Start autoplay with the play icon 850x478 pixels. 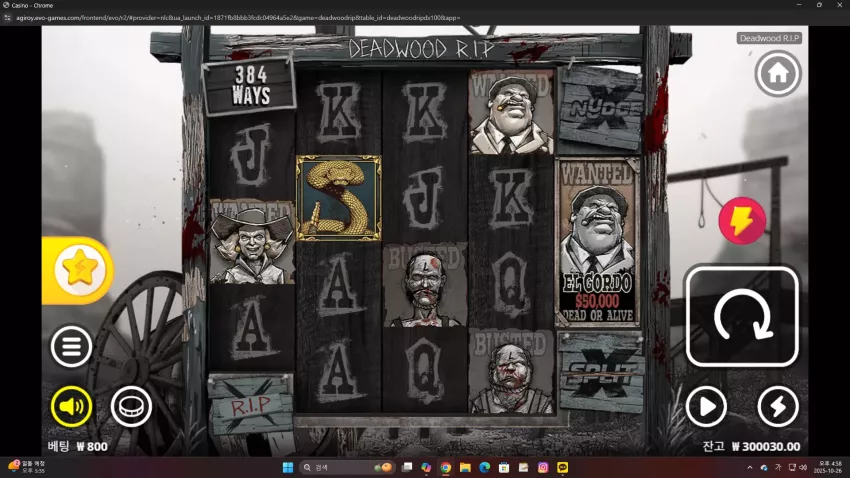tap(706, 406)
